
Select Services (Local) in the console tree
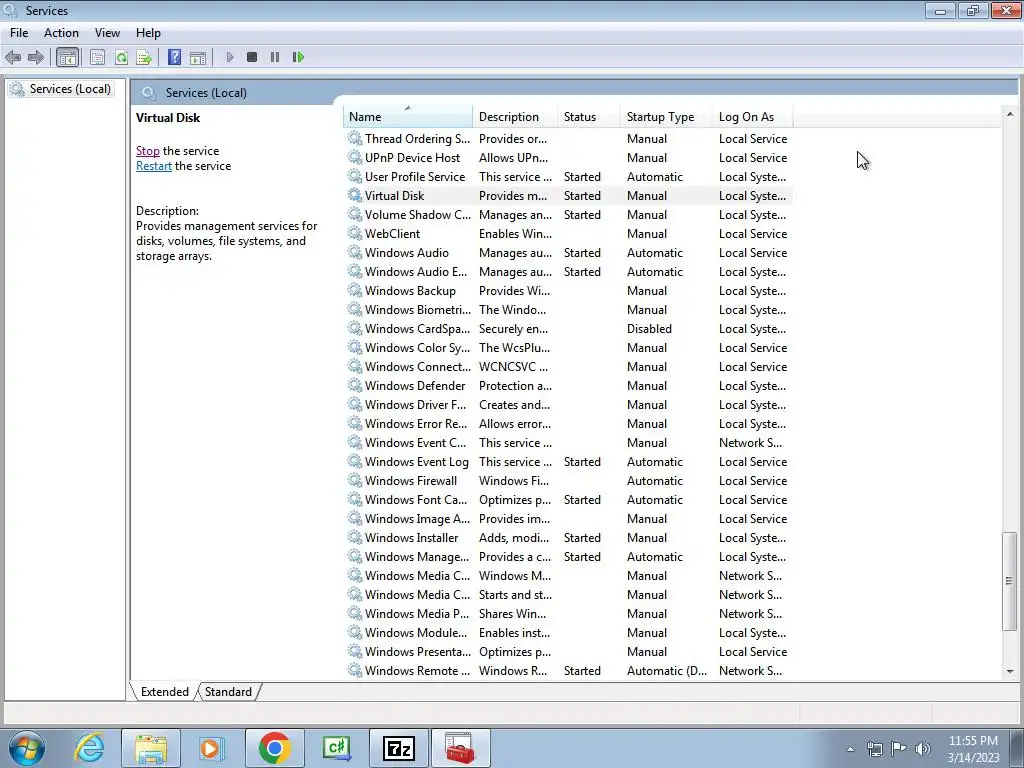tap(61, 89)
